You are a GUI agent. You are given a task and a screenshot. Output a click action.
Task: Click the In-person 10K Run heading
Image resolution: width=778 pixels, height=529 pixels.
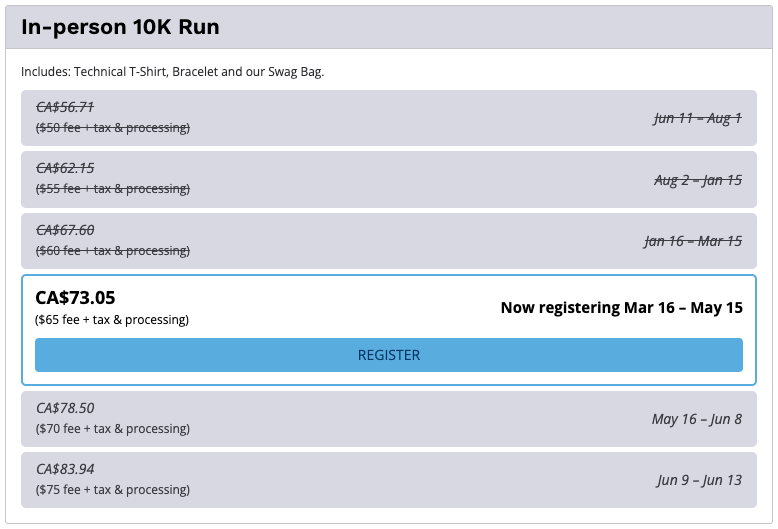[120, 27]
